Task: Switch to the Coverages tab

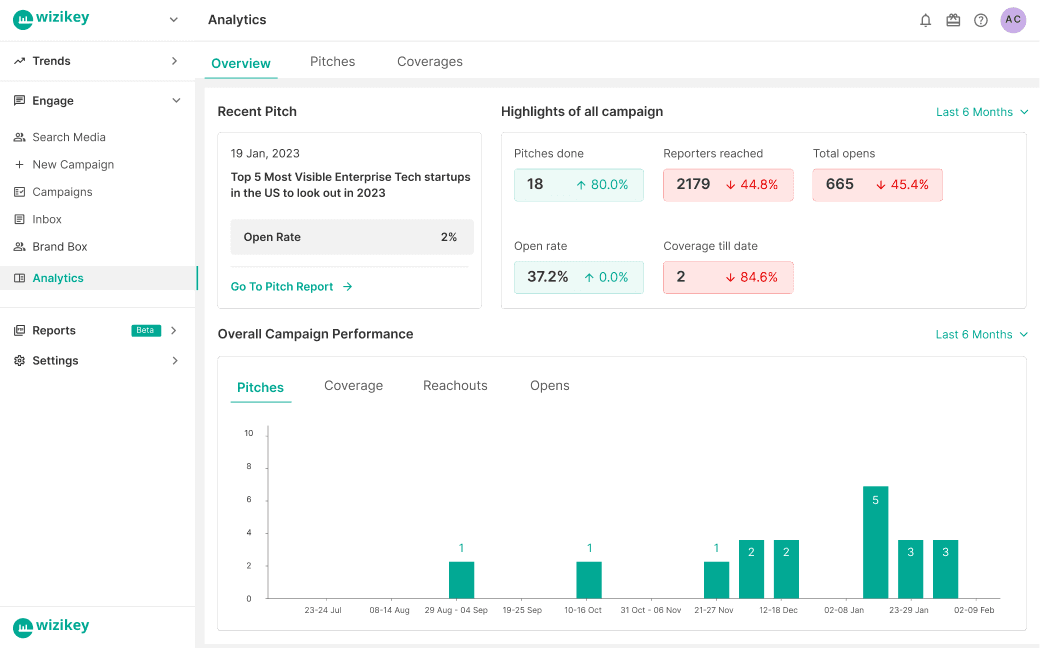Action: point(430,61)
